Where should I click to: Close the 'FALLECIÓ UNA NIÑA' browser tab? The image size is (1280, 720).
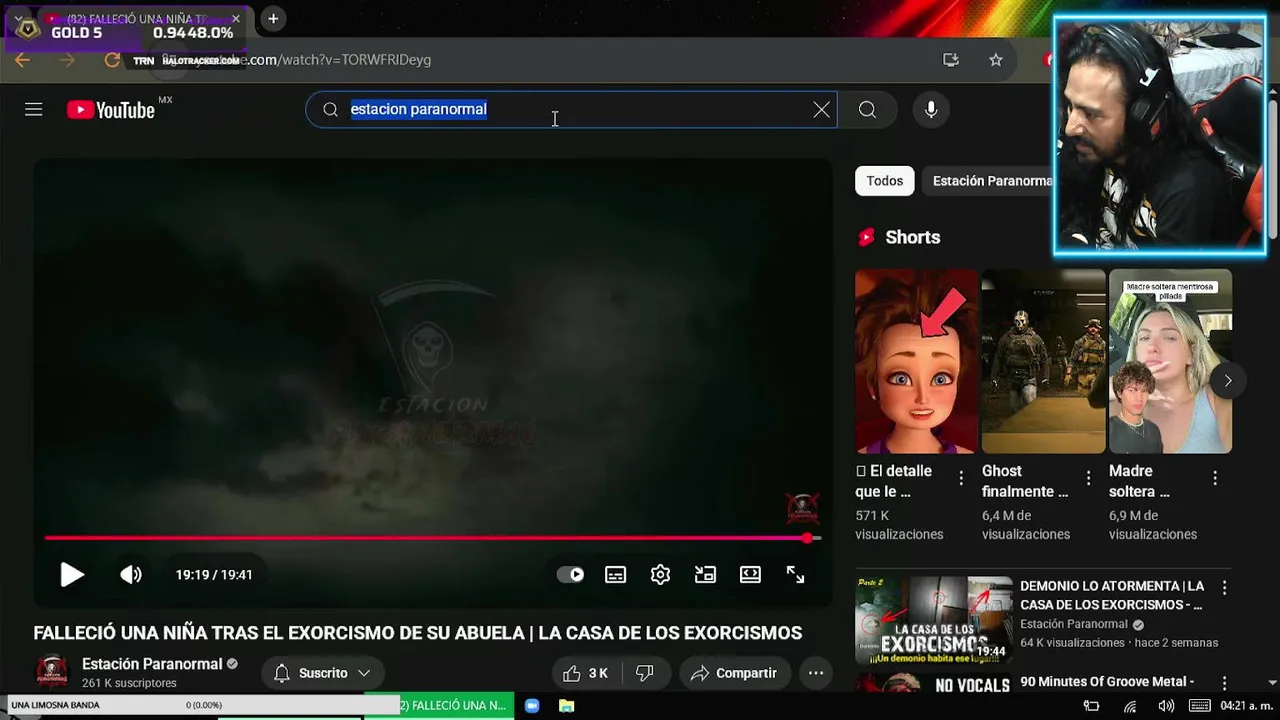click(x=236, y=19)
